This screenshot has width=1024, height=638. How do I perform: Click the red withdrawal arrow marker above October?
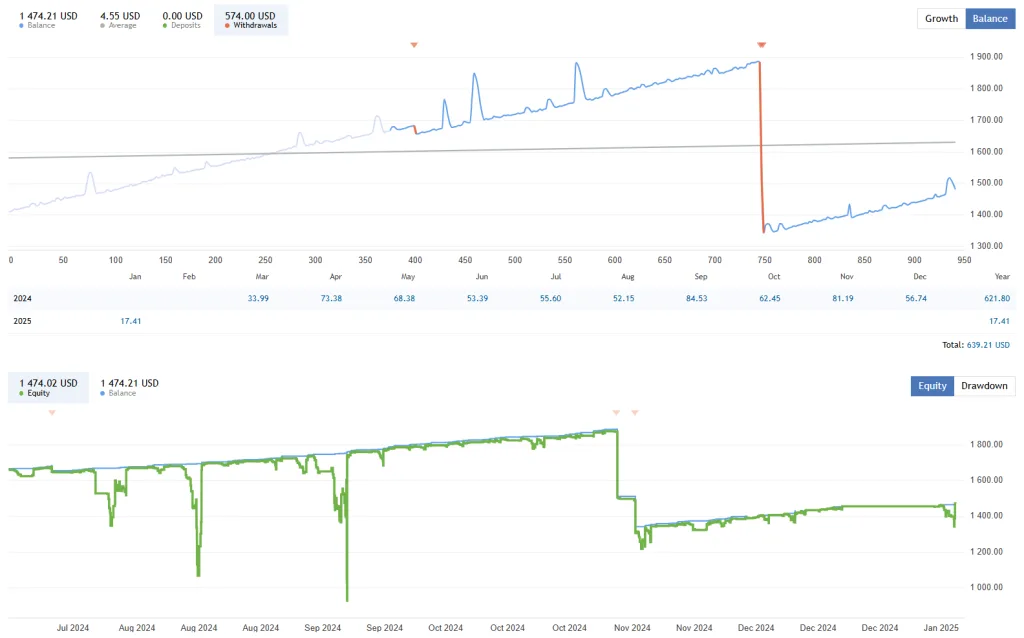coord(761,44)
